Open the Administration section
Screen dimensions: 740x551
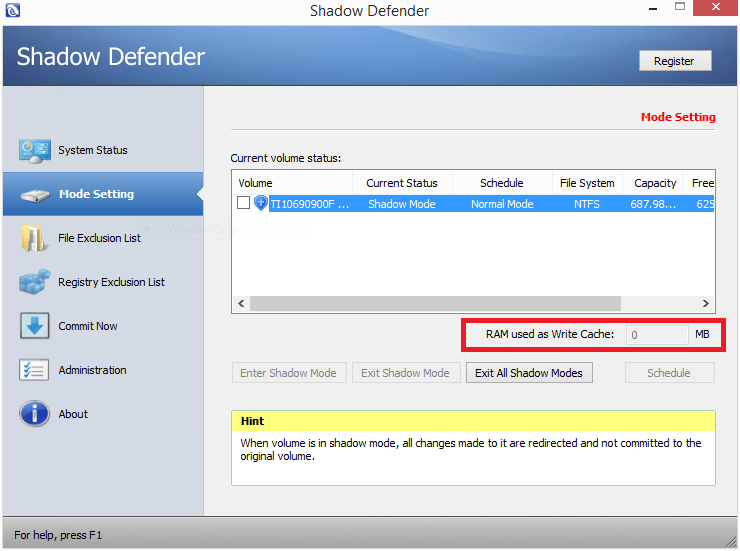pyautogui.click(x=92, y=370)
